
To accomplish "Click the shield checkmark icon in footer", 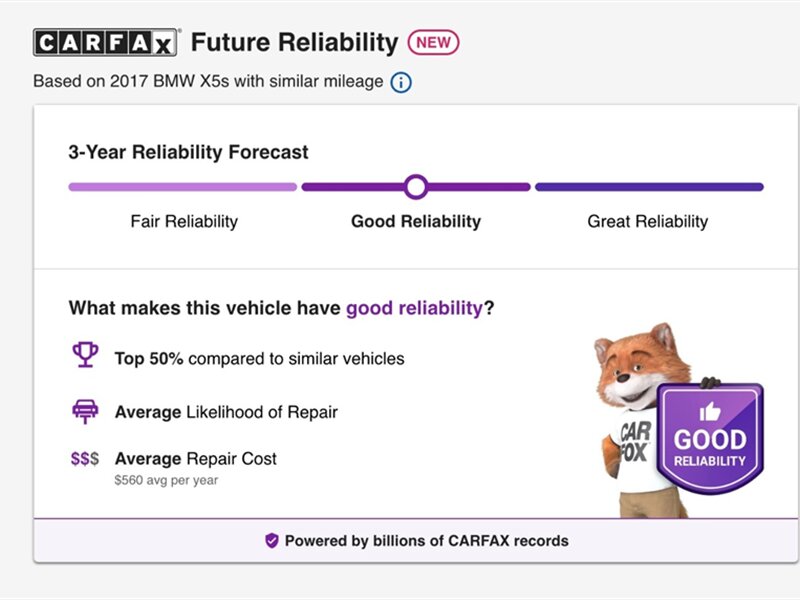I will tap(272, 541).
